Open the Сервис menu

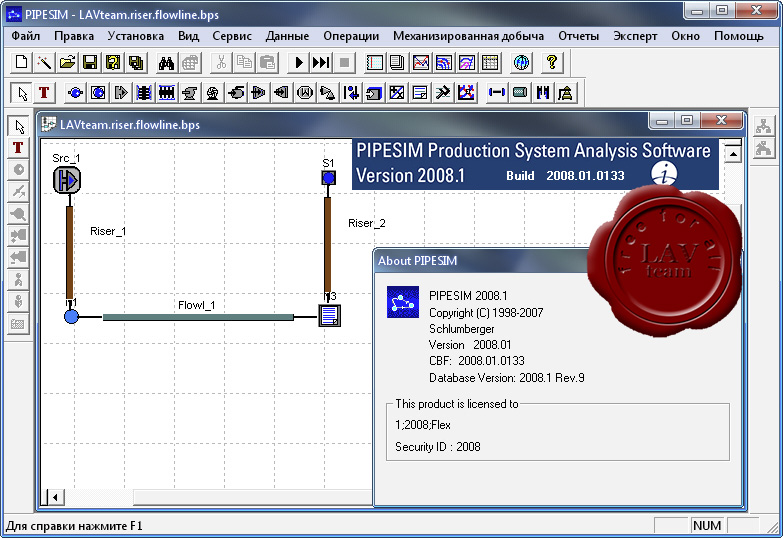click(232, 36)
